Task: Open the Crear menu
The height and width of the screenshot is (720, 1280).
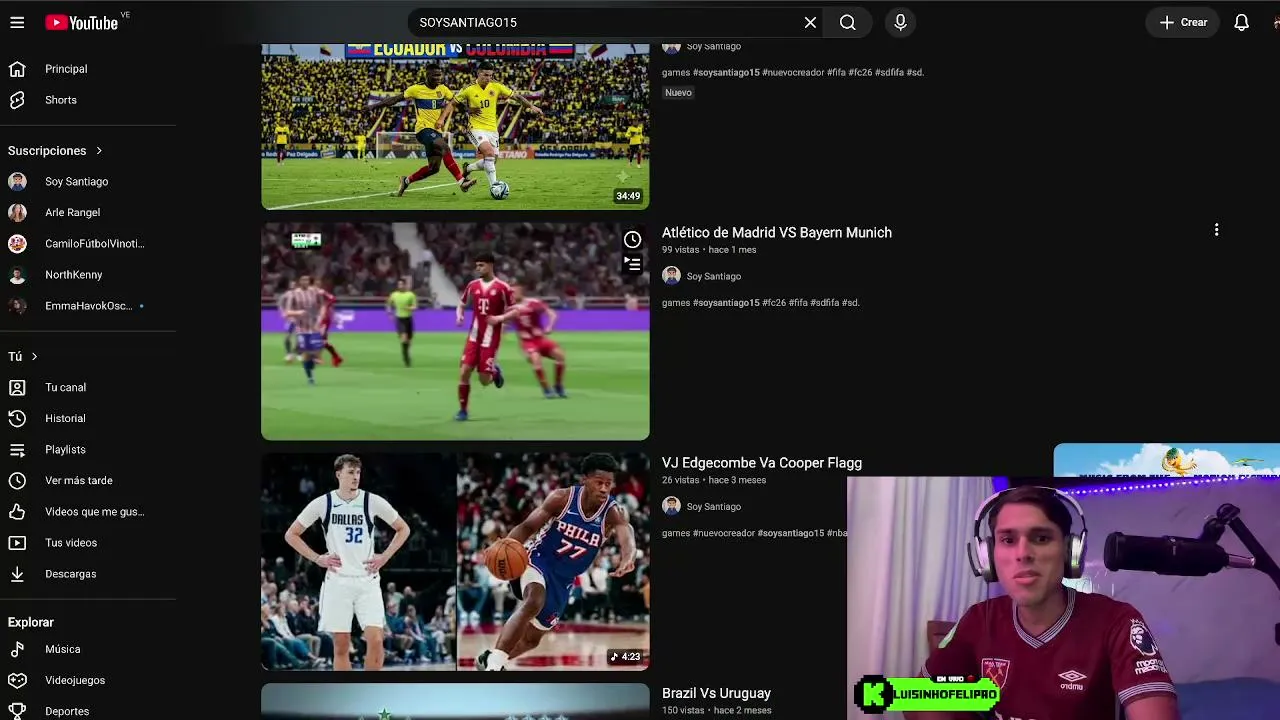Action: tap(1183, 22)
